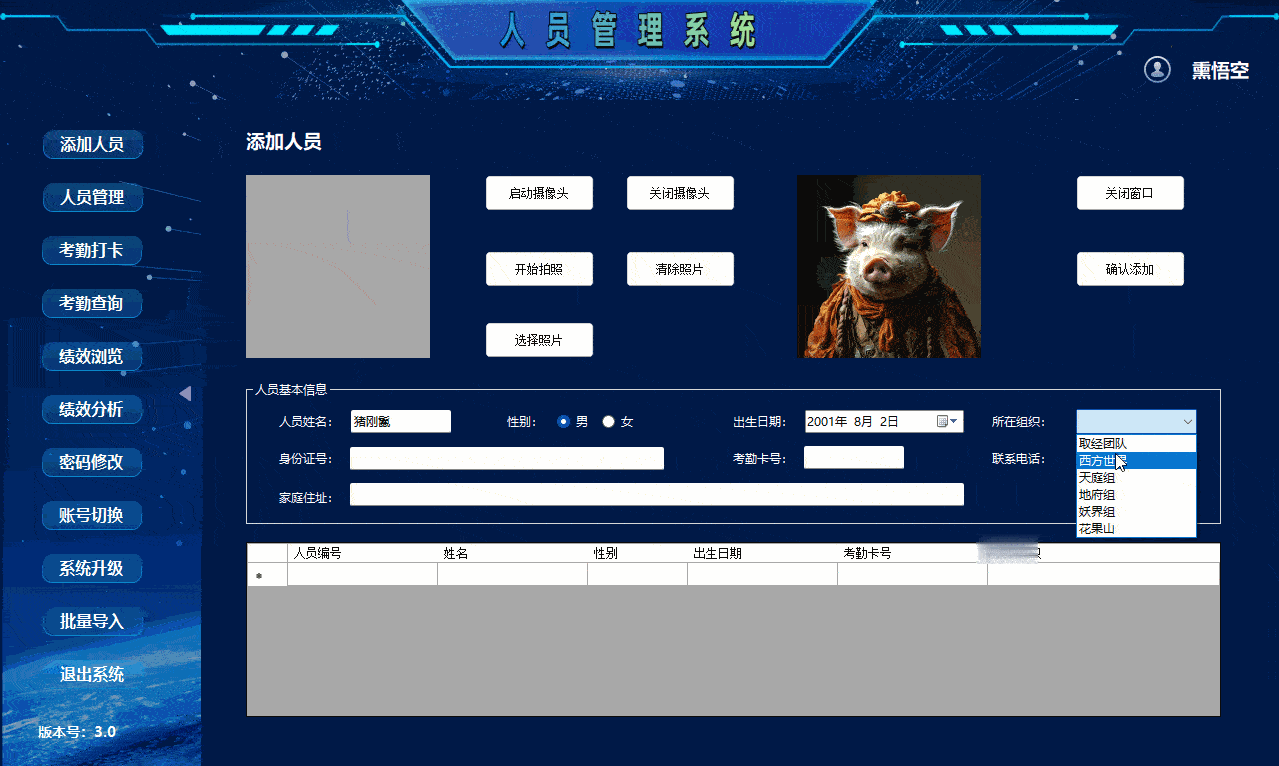The image size is (1279, 766).
Task: Click the 人员编号 column header
Action: pyautogui.click(x=362, y=553)
